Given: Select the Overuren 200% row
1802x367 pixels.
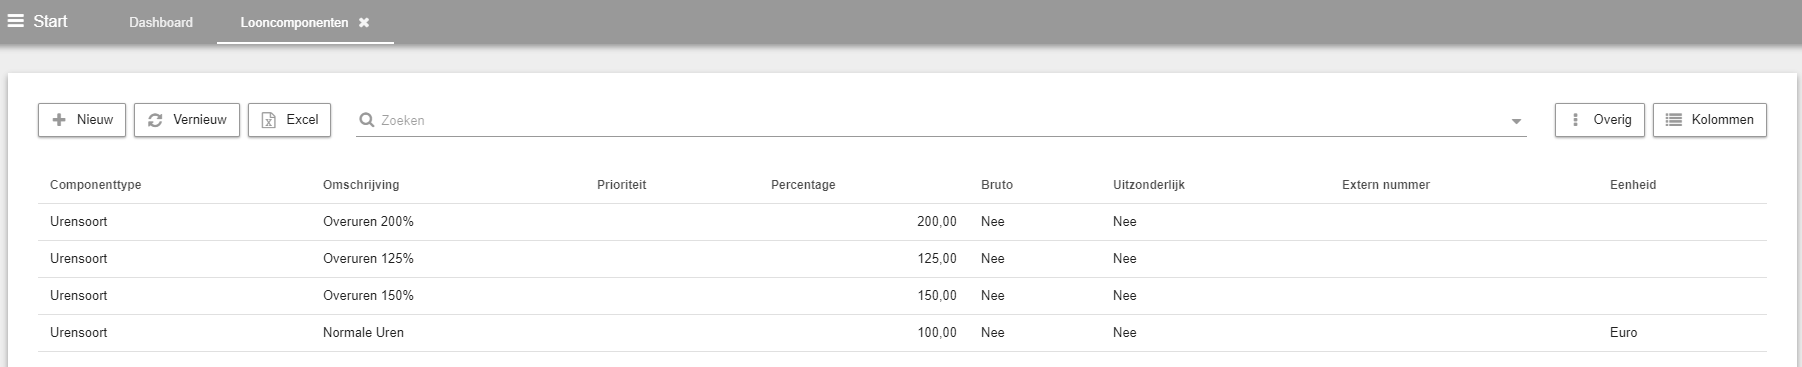Looking at the screenshot, I should pos(902,222).
